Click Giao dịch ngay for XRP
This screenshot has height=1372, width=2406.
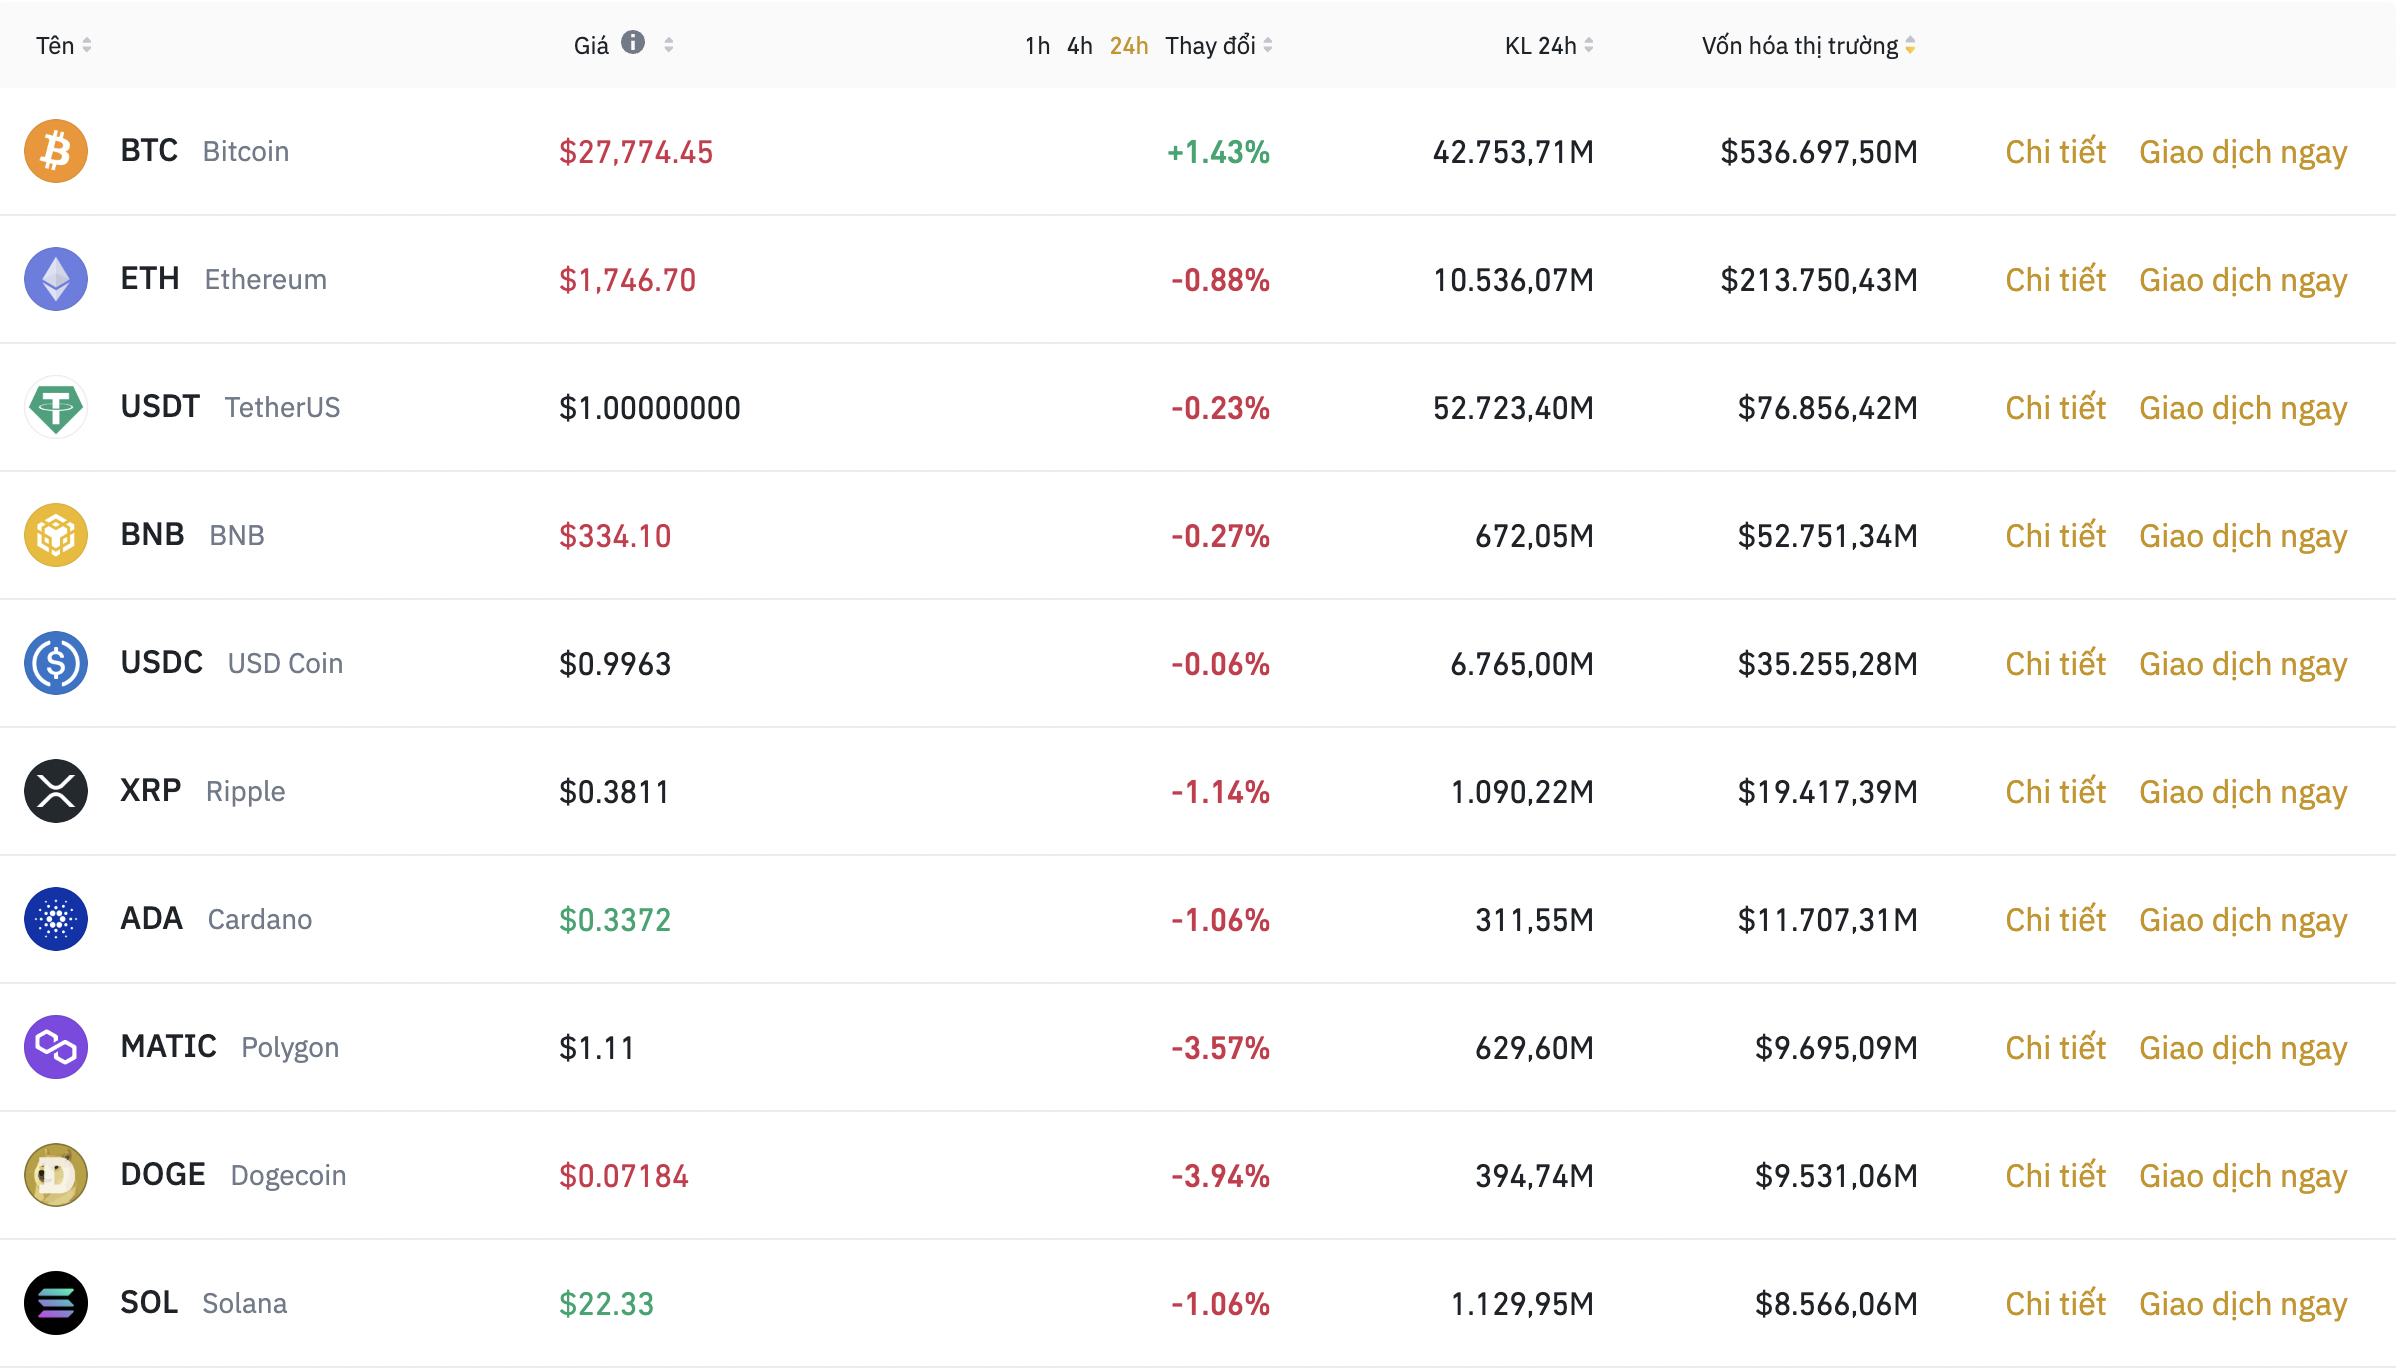(2243, 793)
